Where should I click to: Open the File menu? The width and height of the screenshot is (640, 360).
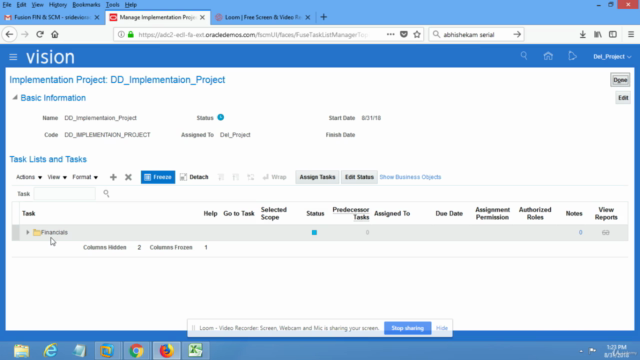click(7, 5)
